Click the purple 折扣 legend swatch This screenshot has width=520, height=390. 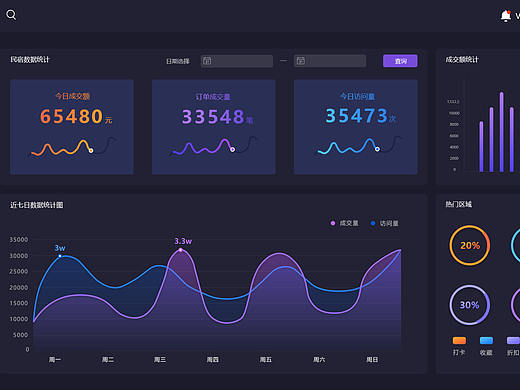pos(513,340)
